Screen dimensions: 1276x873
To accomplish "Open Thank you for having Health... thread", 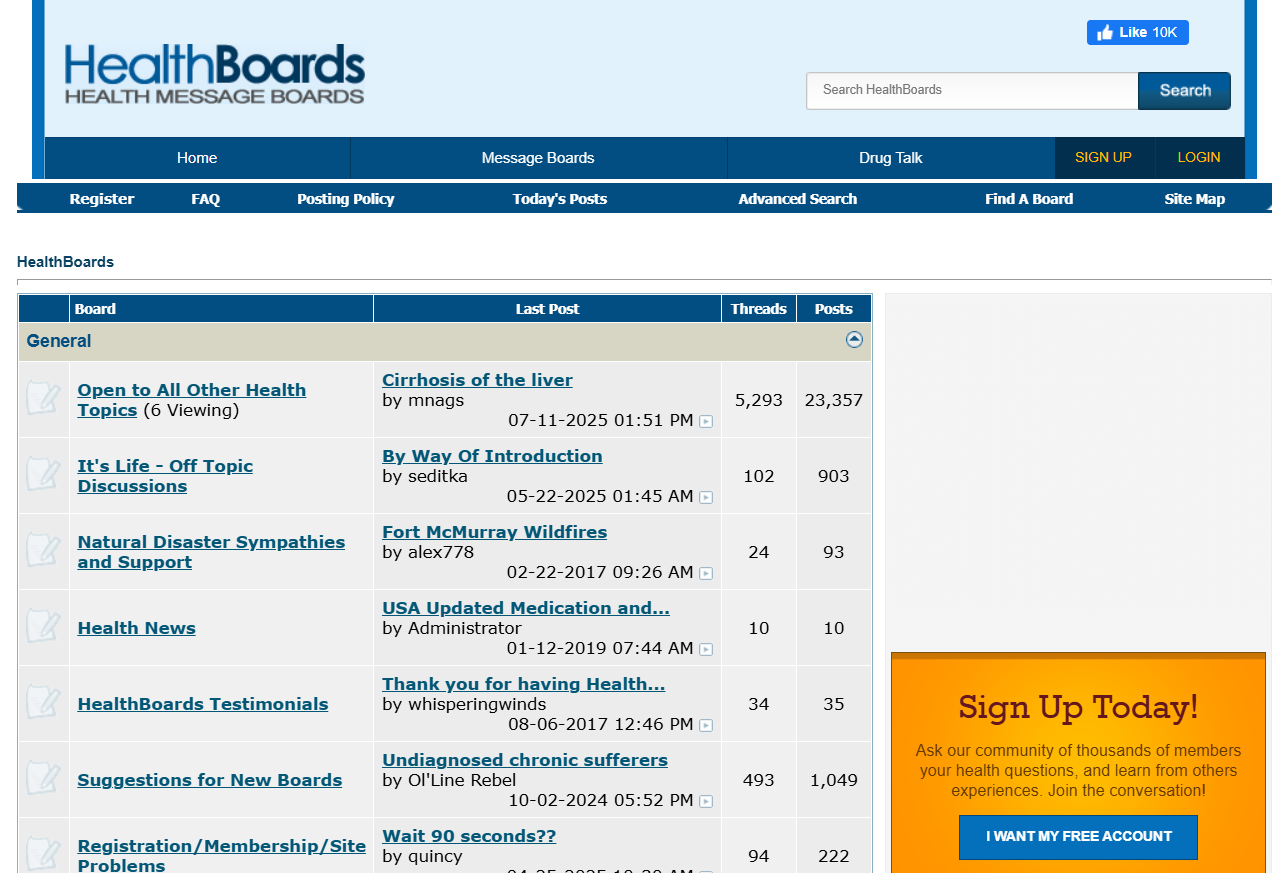I will click(x=523, y=684).
